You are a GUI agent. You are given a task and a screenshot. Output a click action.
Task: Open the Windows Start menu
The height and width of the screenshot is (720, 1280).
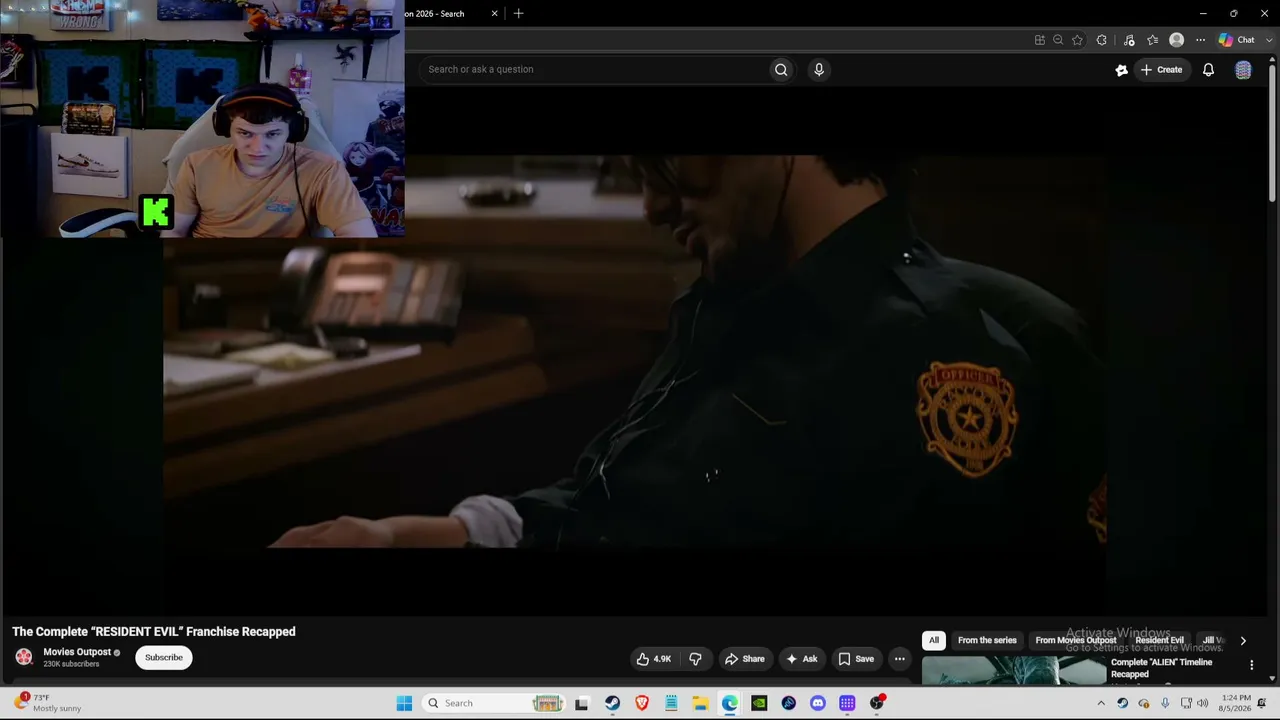pyautogui.click(x=404, y=703)
